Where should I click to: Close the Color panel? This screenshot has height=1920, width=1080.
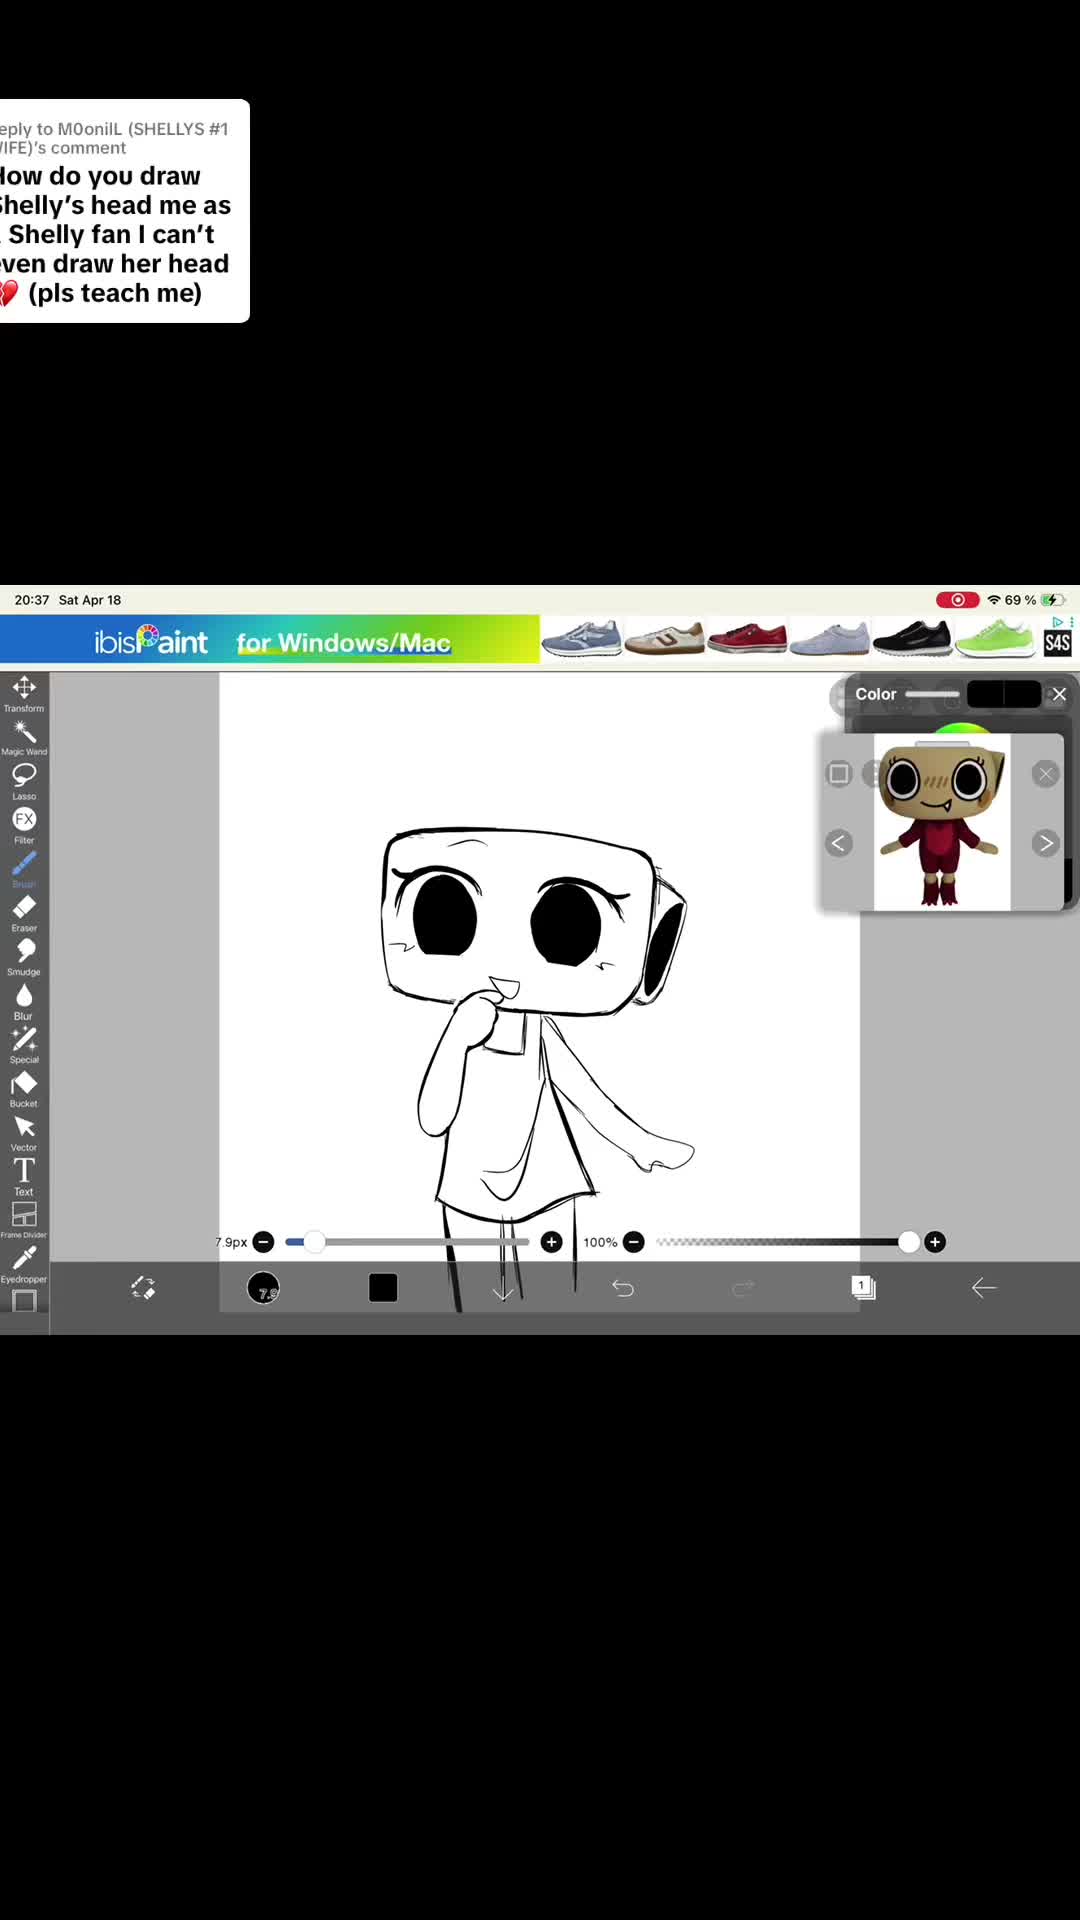(1059, 694)
